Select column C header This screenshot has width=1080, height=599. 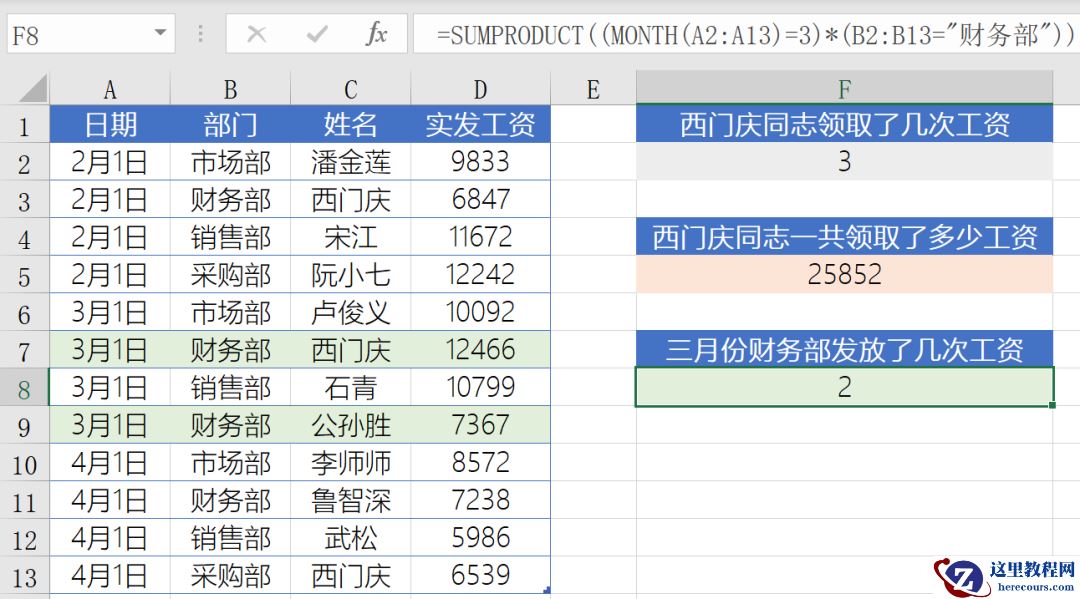(x=351, y=90)
